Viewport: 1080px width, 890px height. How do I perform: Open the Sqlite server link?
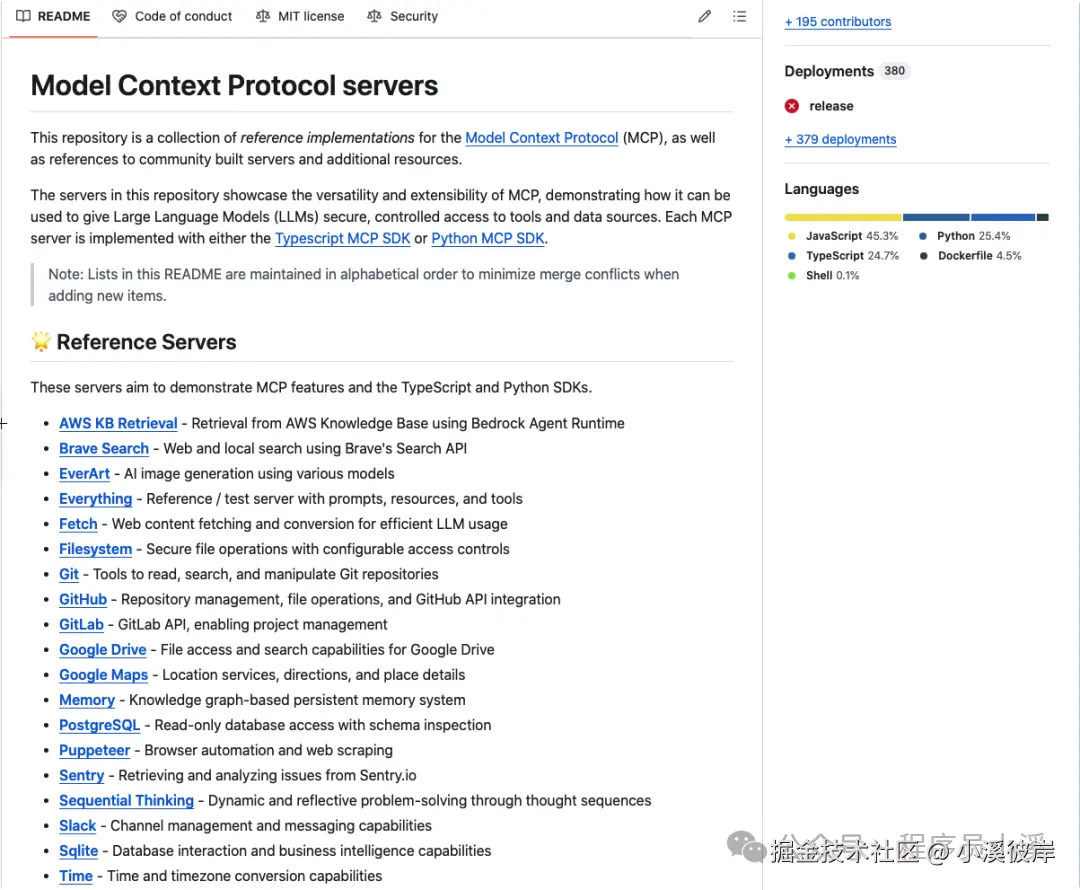pyautogui.click(x=79, y=851)
